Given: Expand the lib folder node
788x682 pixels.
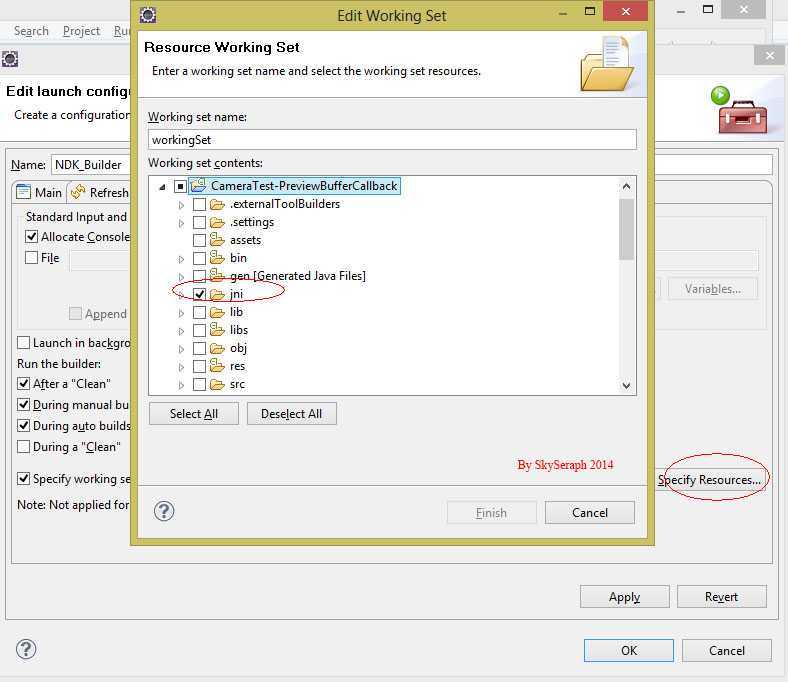Looking at the screenshot, I should [181, 314].
